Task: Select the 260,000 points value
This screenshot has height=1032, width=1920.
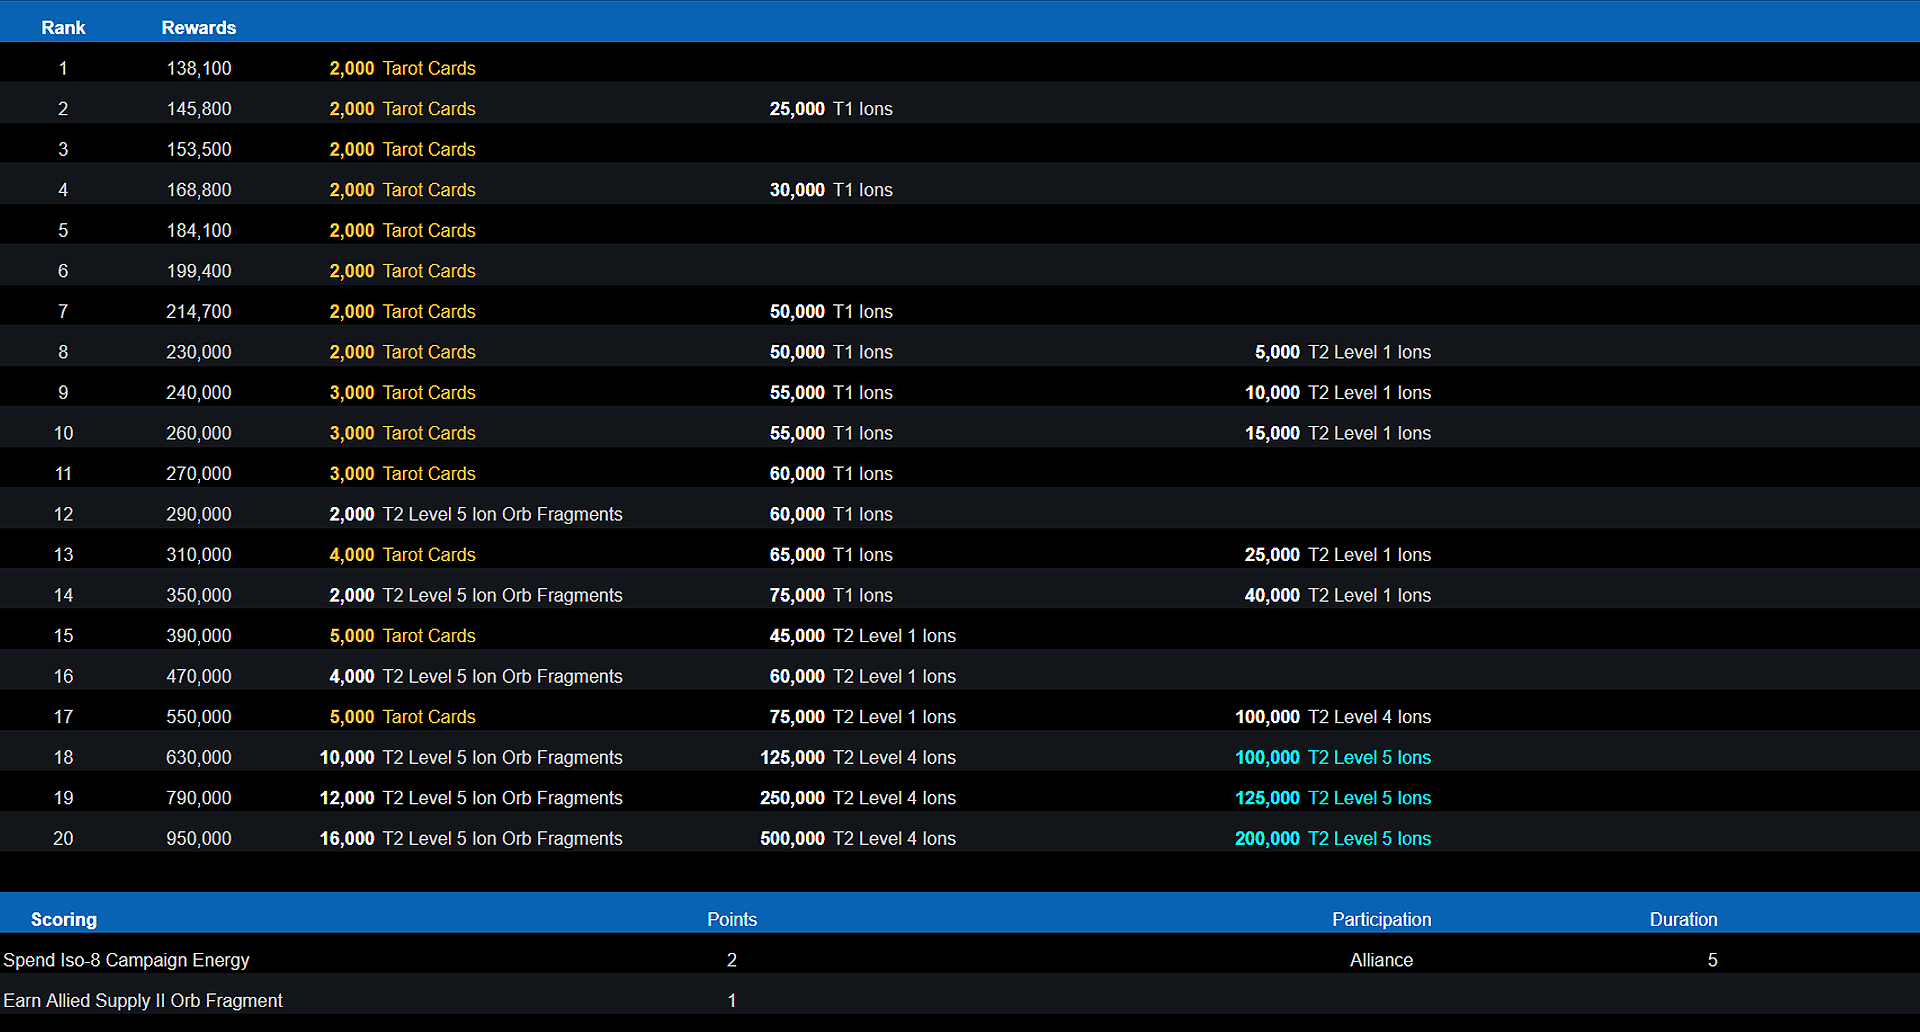Action: point(199,433)
